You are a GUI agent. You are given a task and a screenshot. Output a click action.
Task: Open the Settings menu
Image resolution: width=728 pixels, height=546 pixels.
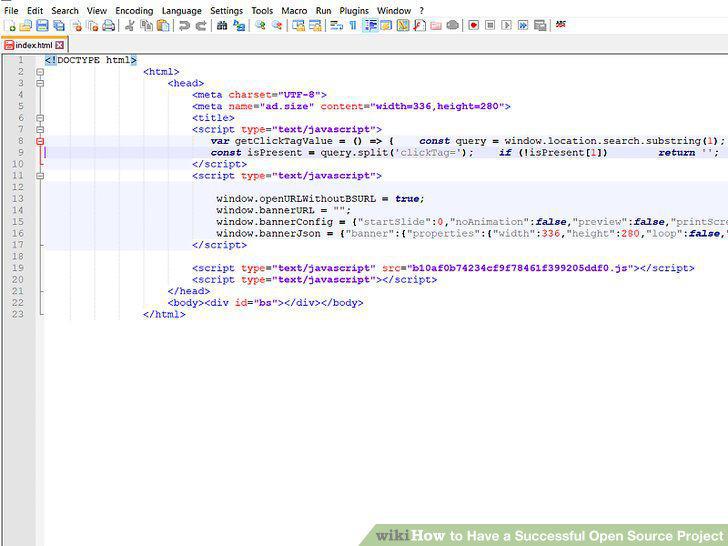click(227, 10)
